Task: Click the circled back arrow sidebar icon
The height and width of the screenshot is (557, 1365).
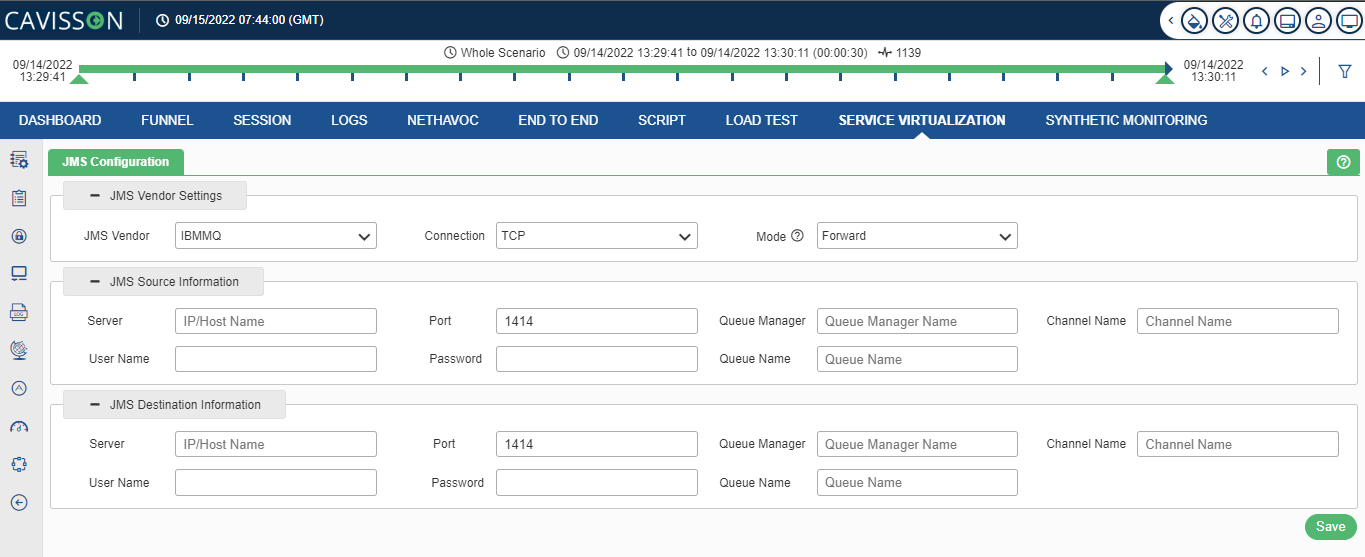Action: pyautogui.click(x=19, y=503)
